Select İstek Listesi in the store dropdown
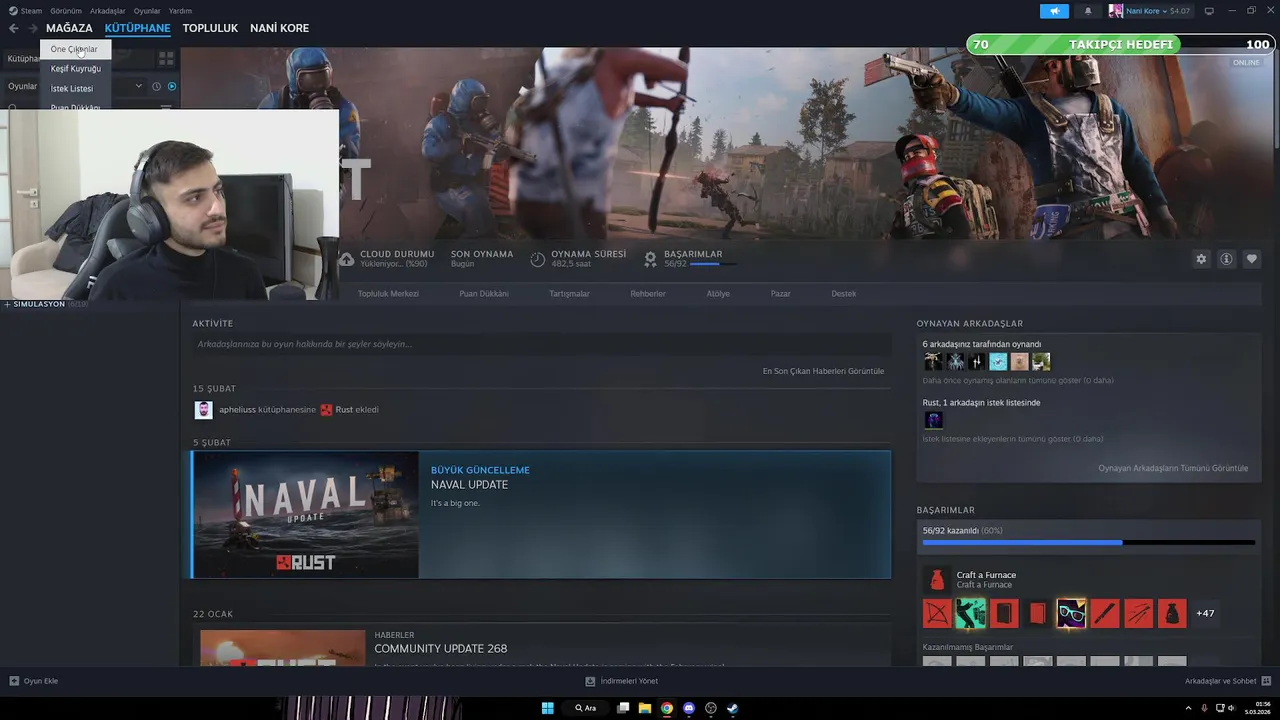The width and height of the screenshot is (1280, 720). pos(75,89)
